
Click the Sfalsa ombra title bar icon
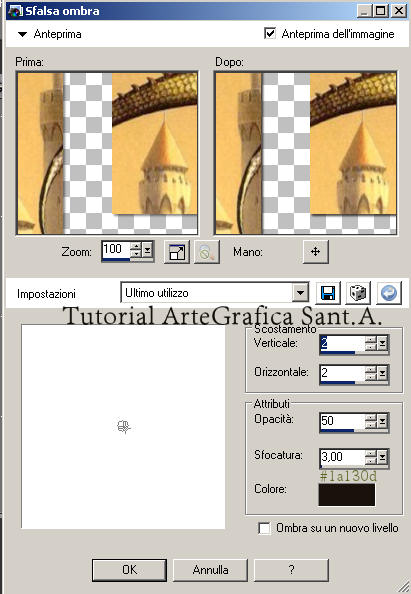(15, 11)
